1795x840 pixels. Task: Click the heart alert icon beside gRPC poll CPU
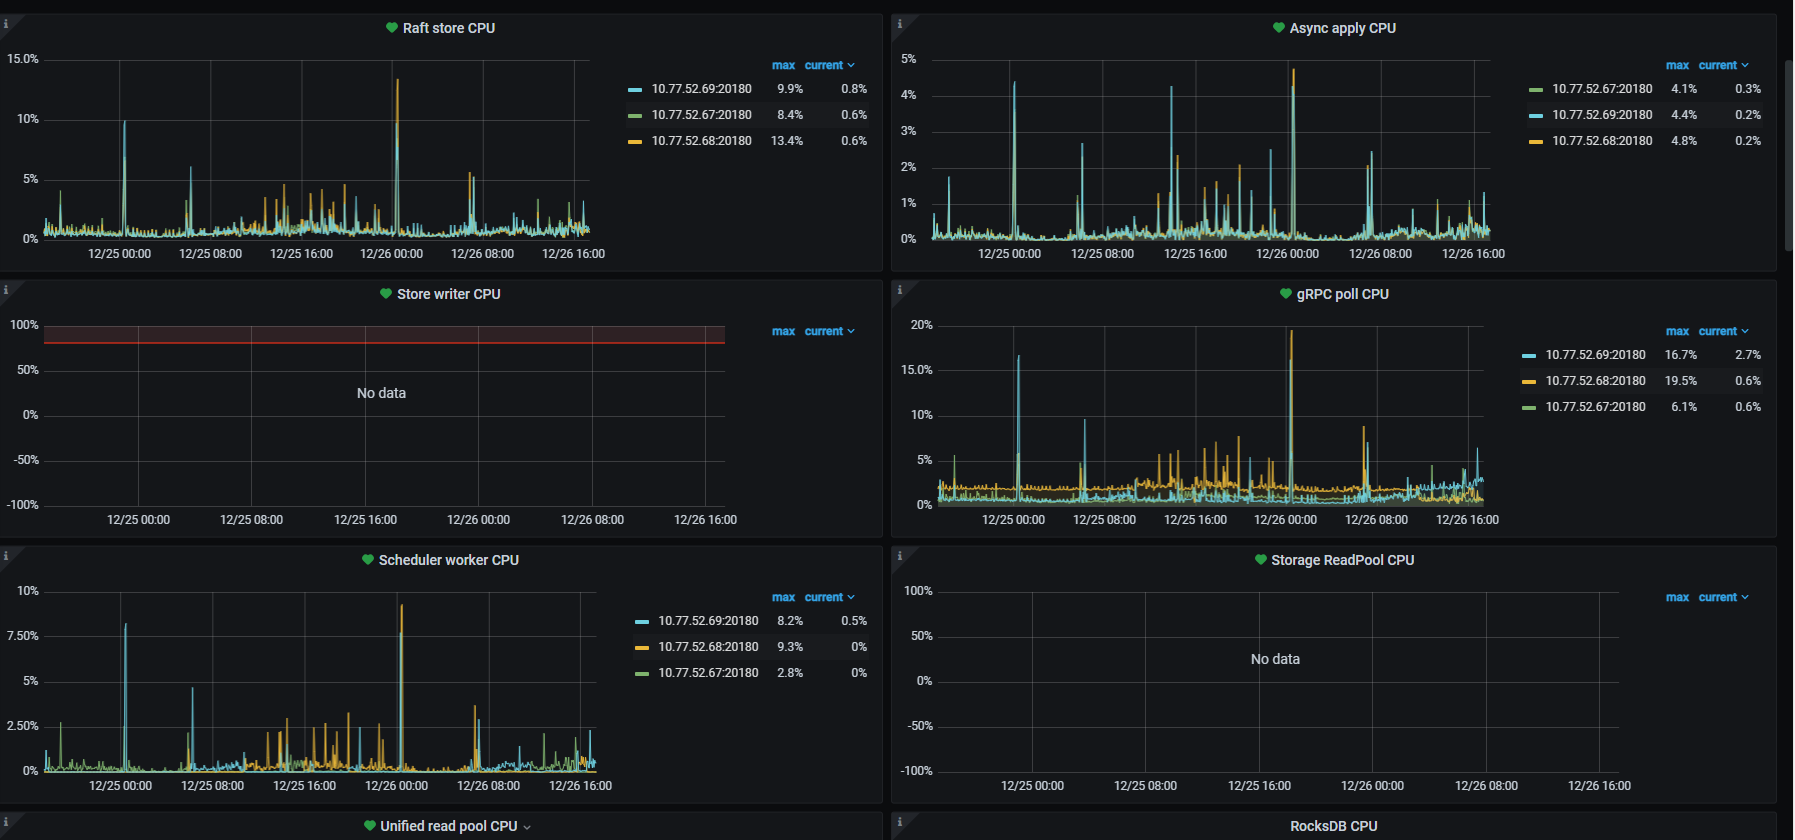click(x=1286, y=294)
